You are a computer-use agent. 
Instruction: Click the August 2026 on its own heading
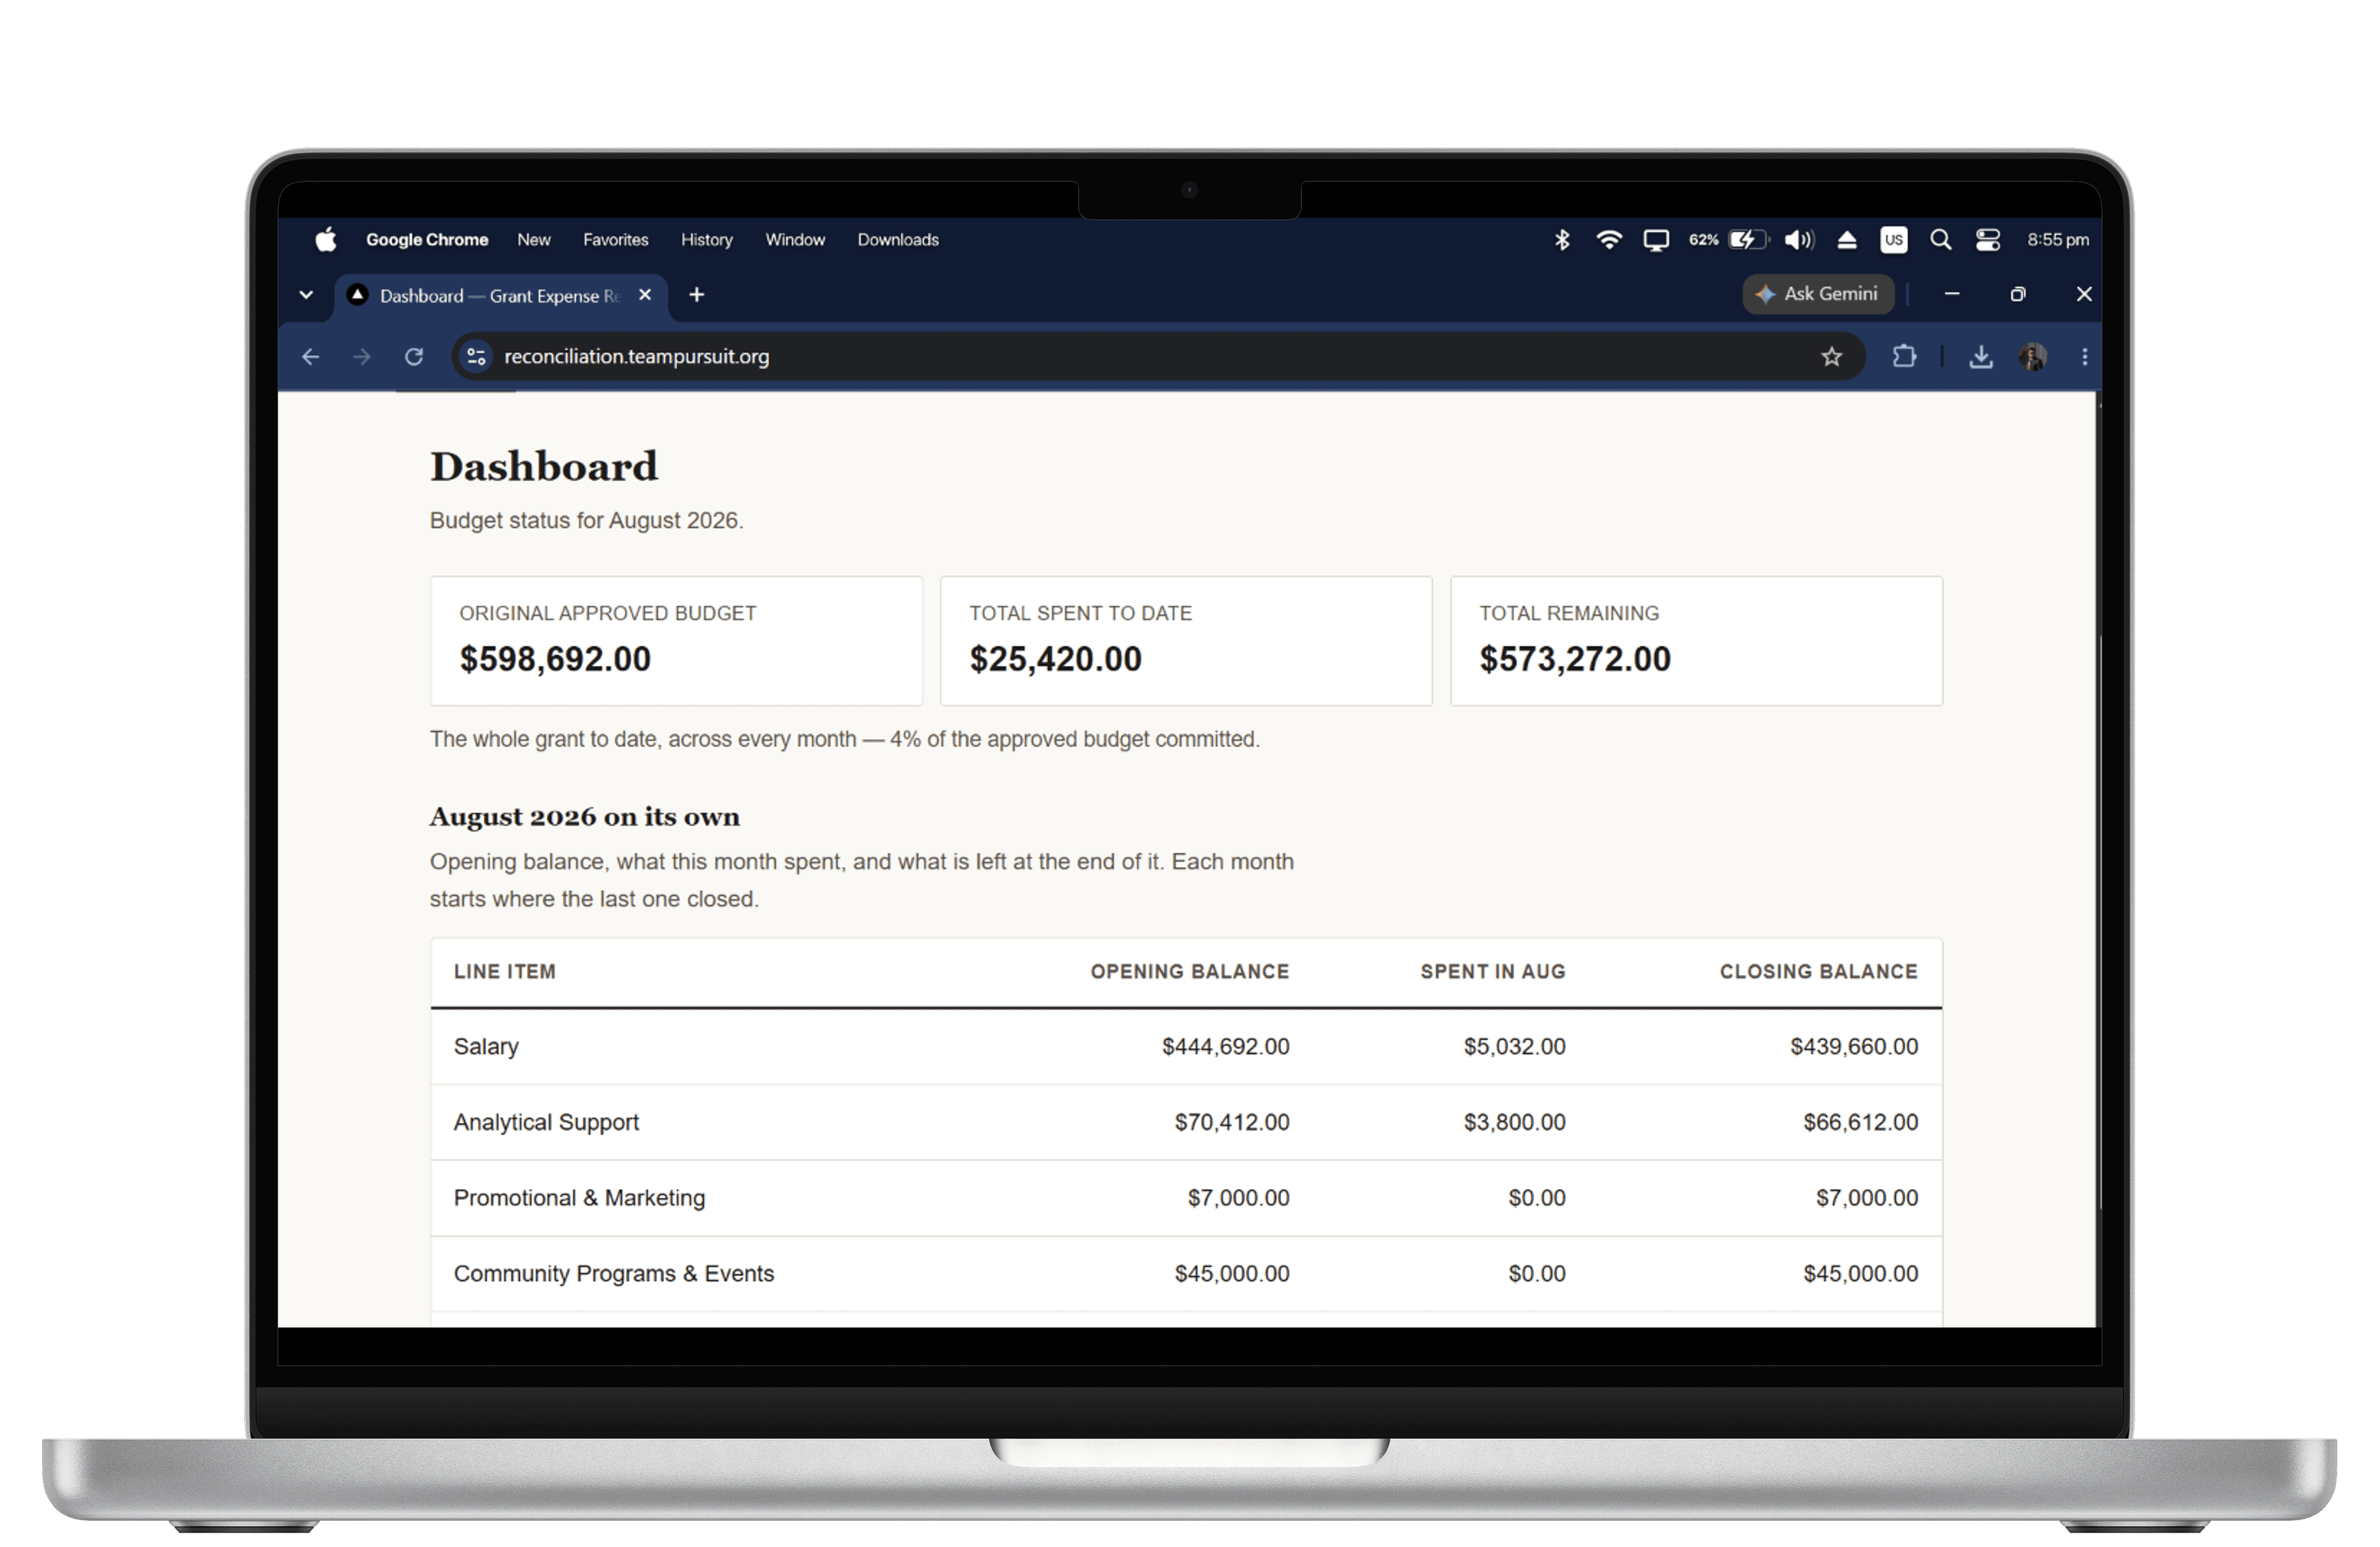tap(585, 817)
